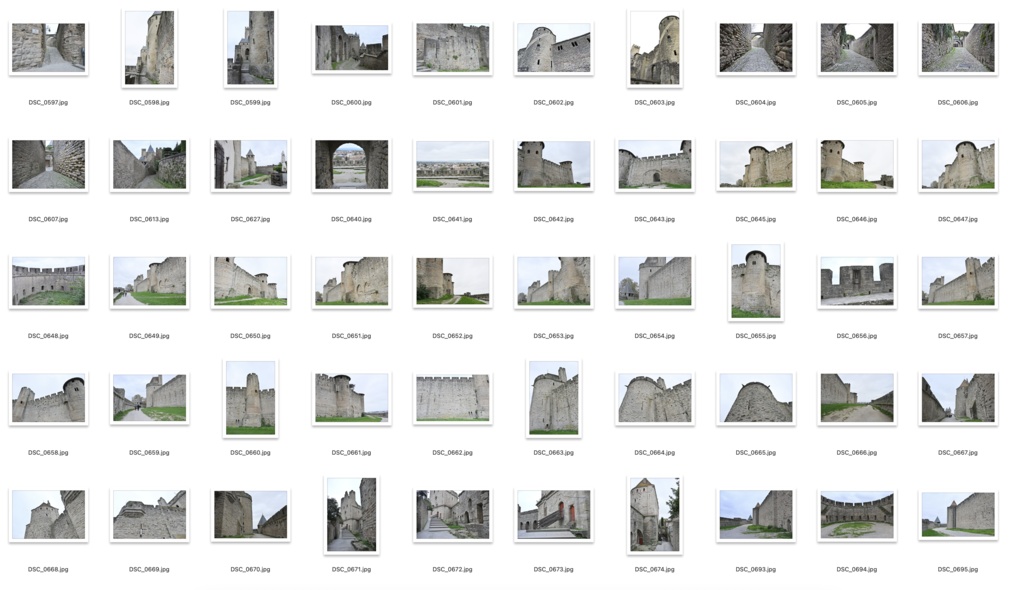The image size is (1024, 590).
Task: Select the DSC_0597.jpg thumbnail
Action: tap(48, 48)
